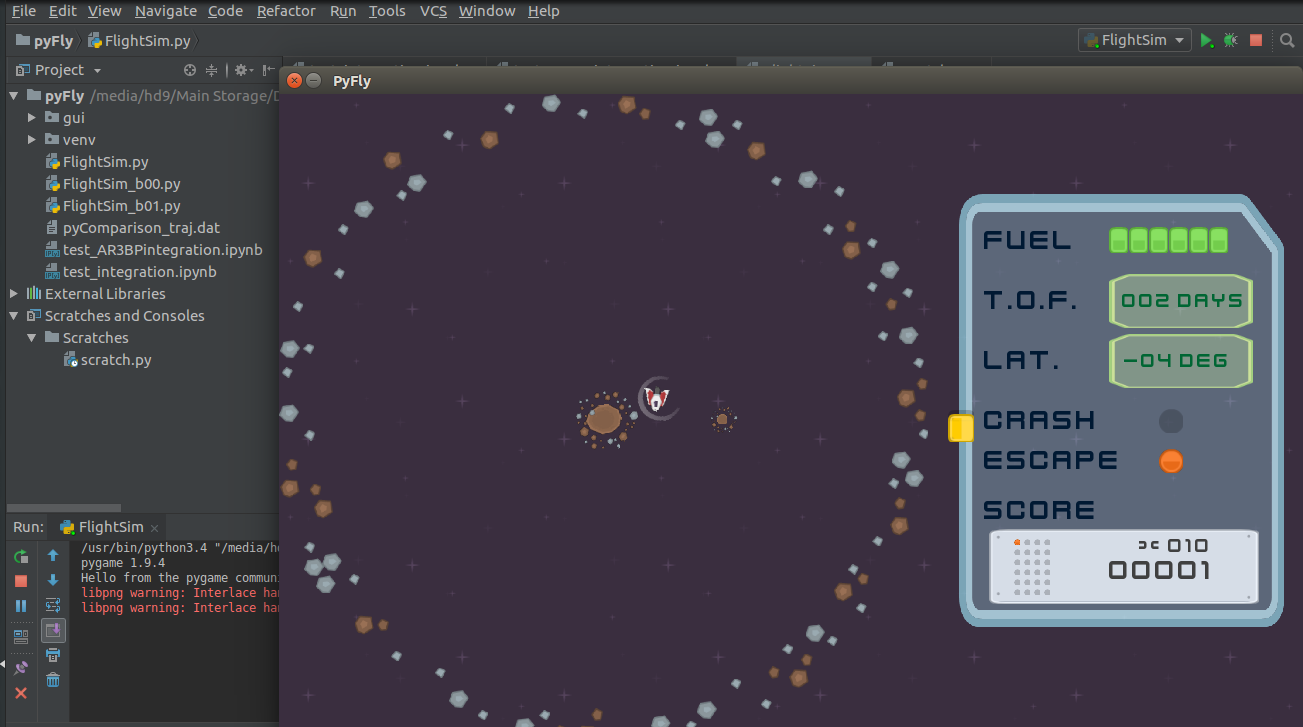
Task: Expand the venv folder
Action: pos(32,140)
